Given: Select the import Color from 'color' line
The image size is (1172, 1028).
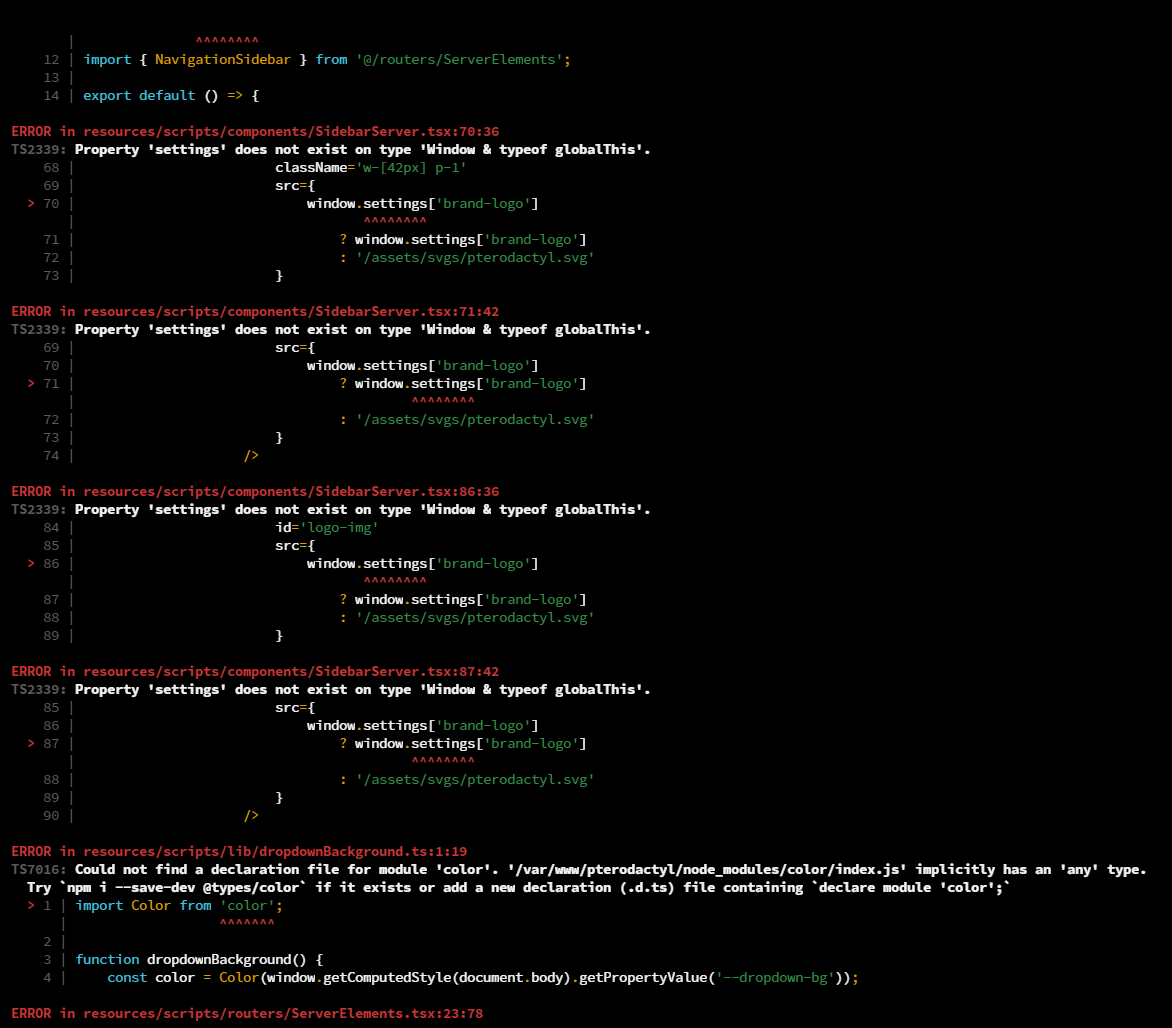Looking at the screenshot, I should point(179,905).
